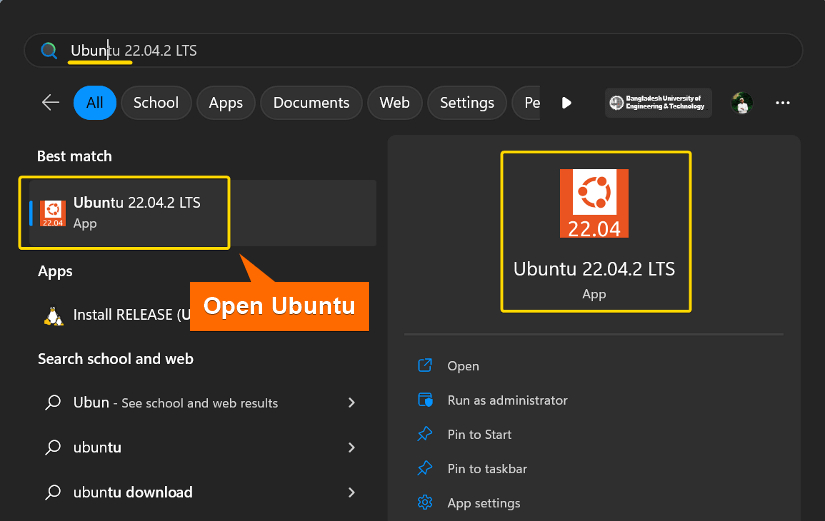Screen dimensions: 825x521
Task: Open the user profile avatar
Action: tap(742, 103)
